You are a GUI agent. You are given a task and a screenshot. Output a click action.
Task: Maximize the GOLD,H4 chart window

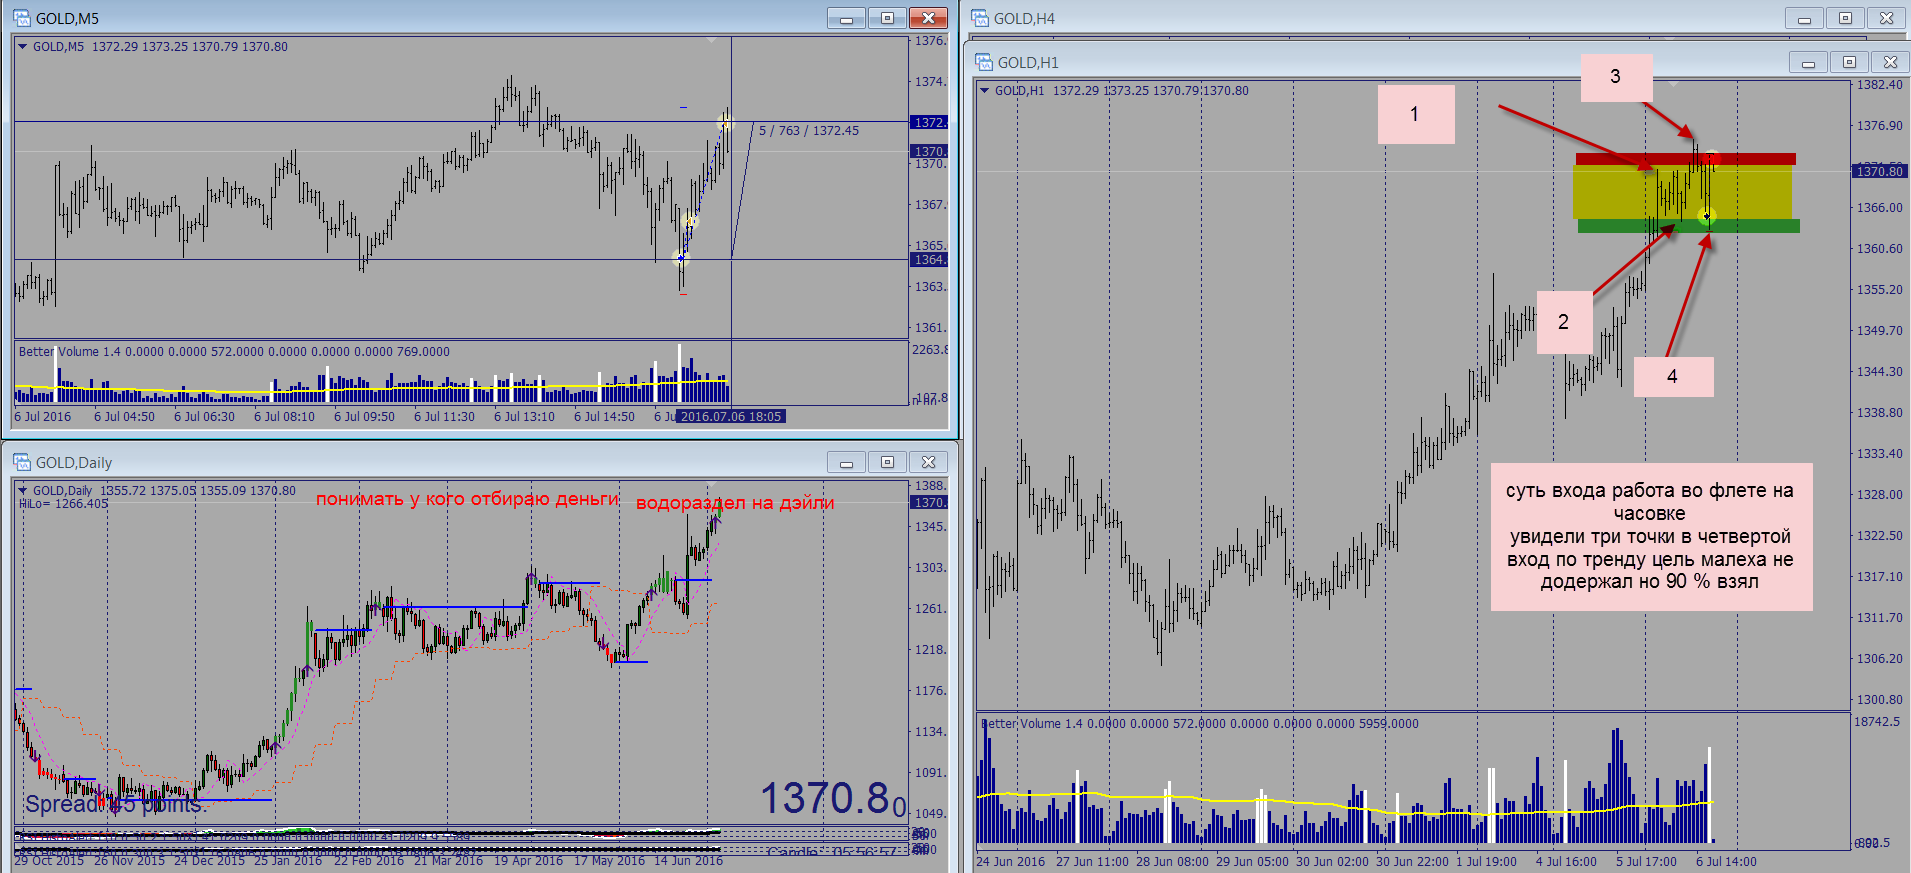coord(1846,18)
